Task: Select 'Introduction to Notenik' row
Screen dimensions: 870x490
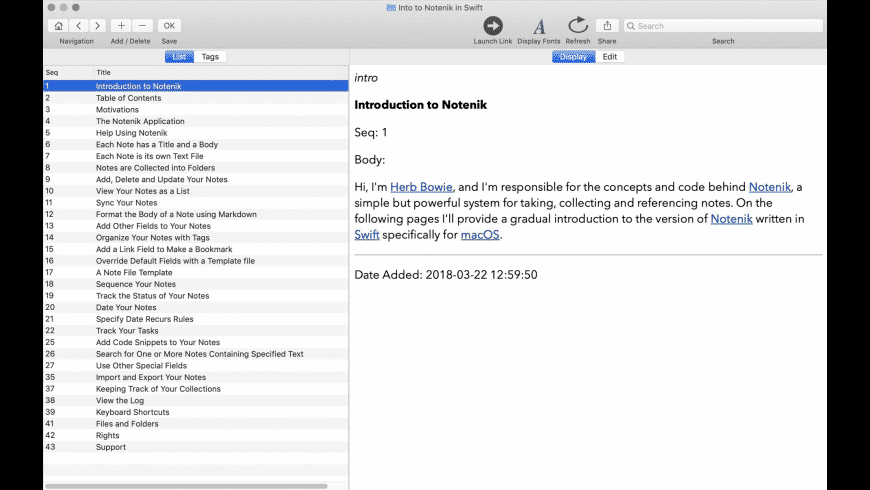Action: tap(196, 86)
